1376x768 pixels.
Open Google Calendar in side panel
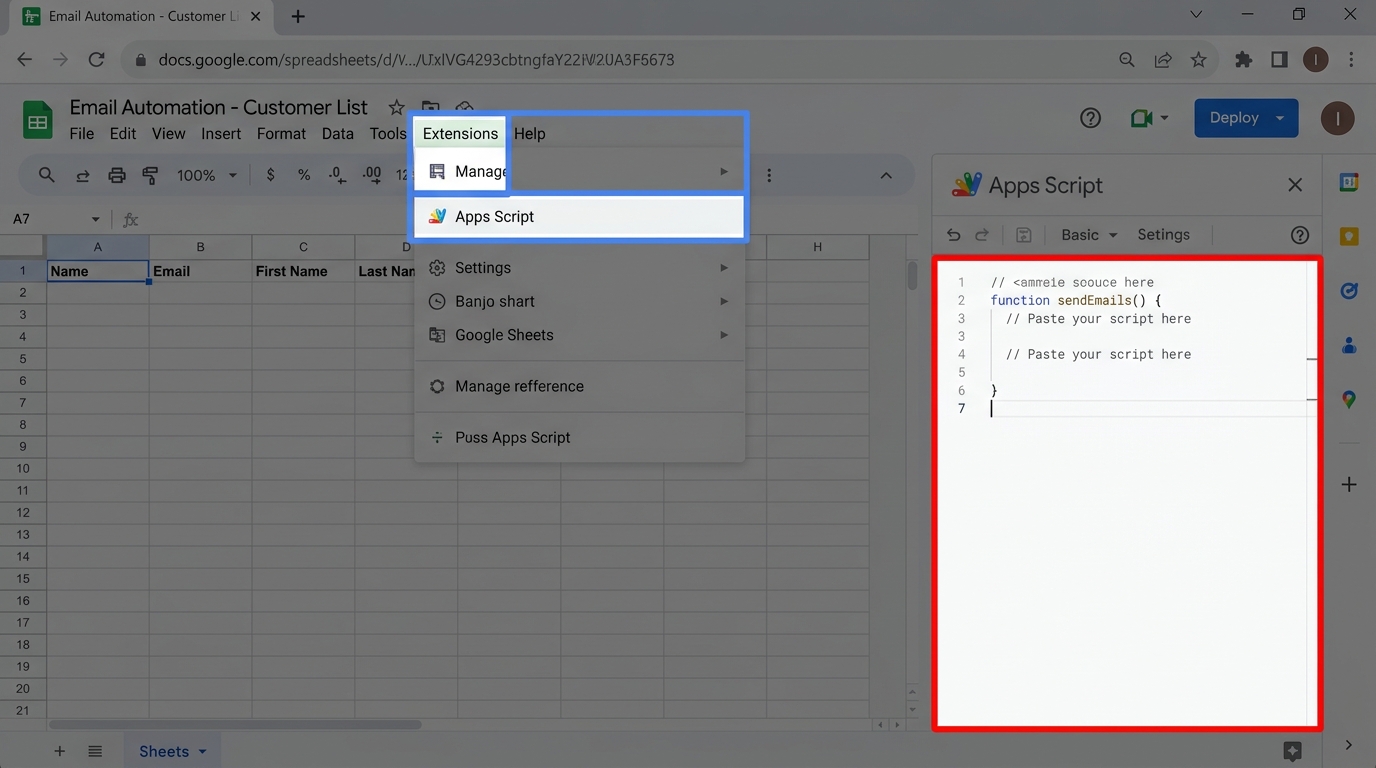pos(1348,182)
